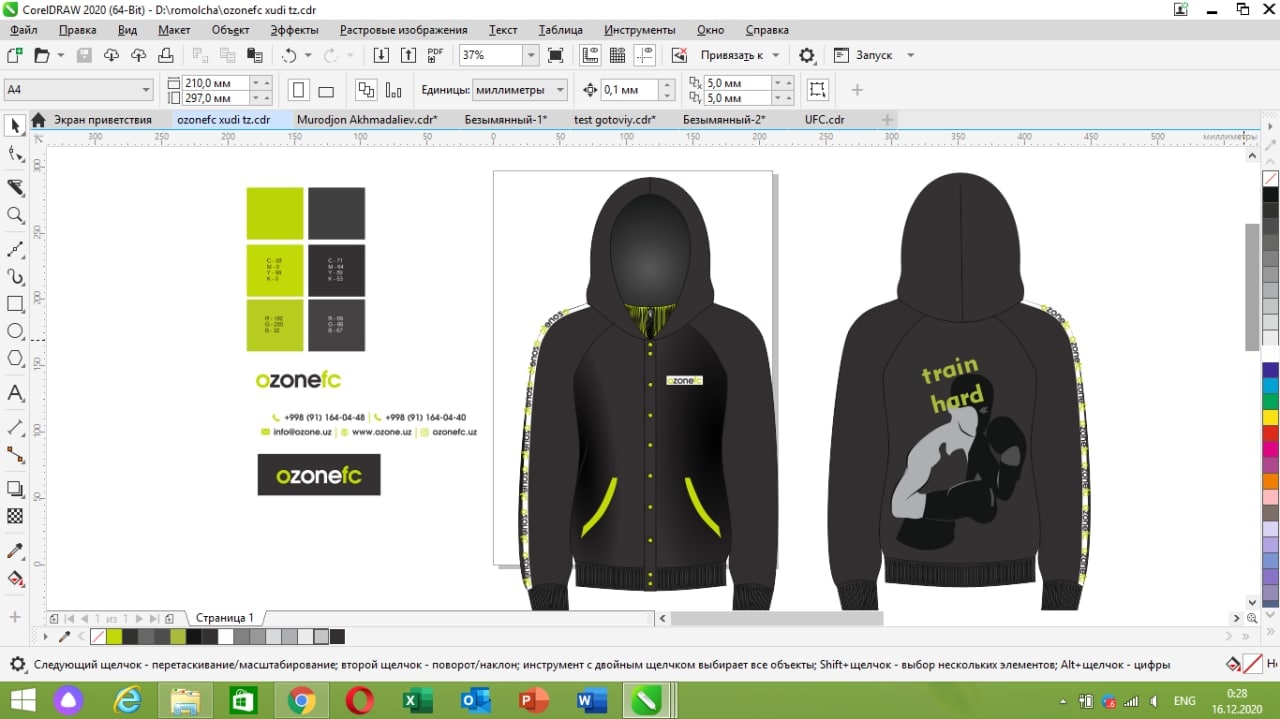Select the Parallel Dimension tool
1280x719 pixels.
(15, 427)
